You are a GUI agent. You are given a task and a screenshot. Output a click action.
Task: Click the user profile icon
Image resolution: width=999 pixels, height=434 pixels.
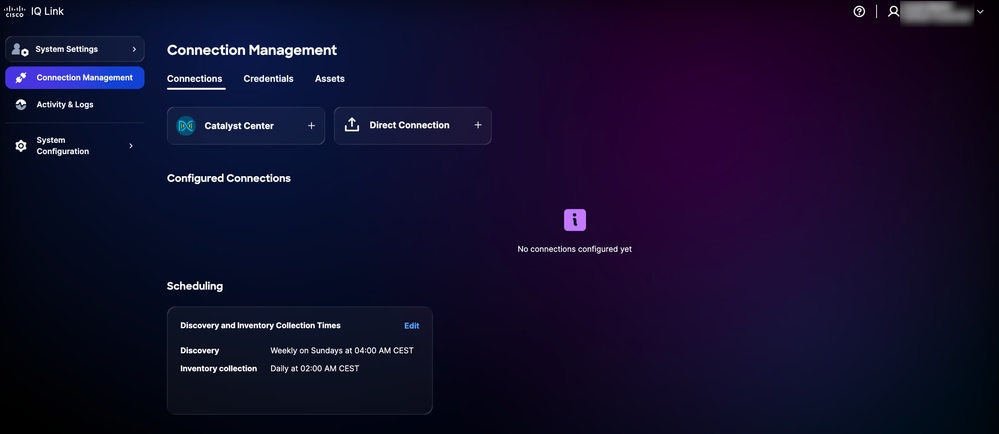click(x=893, y=11)
